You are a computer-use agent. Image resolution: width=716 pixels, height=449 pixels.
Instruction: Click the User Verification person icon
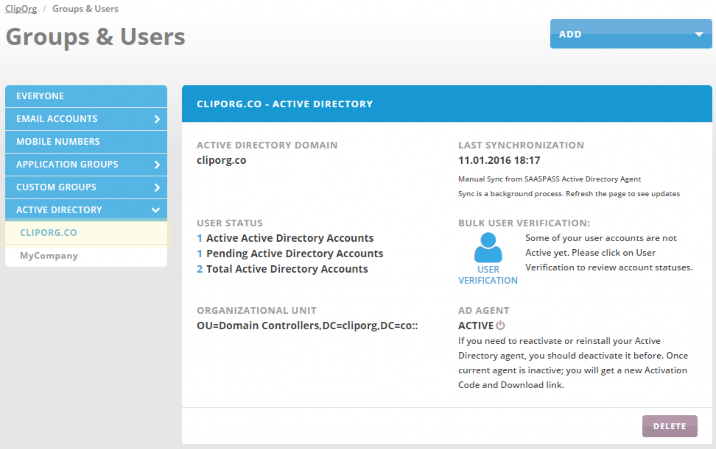pyautogui.click(x=488, y=247)
